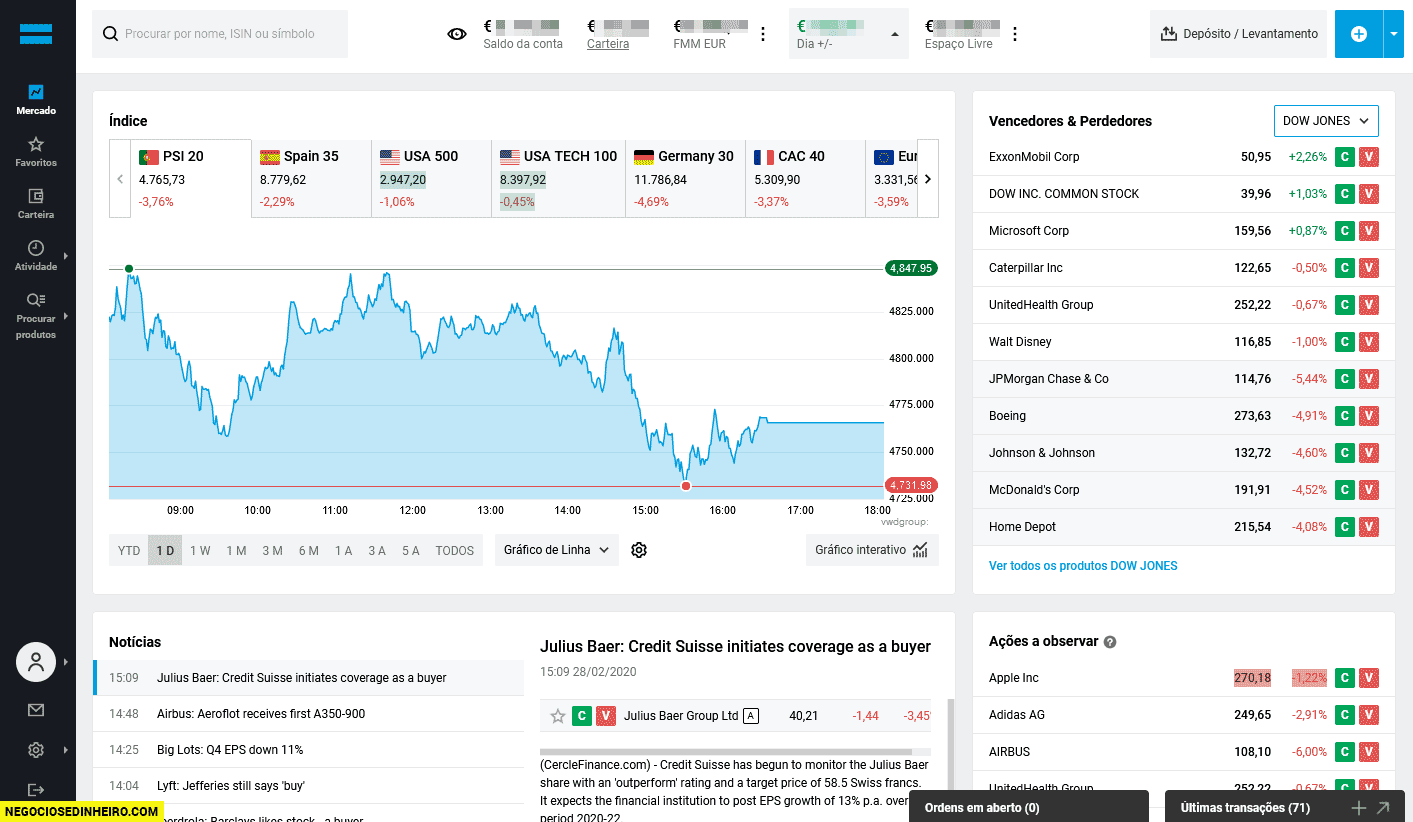
Task: Click sell V button for Boeing
Action: 1369,416
